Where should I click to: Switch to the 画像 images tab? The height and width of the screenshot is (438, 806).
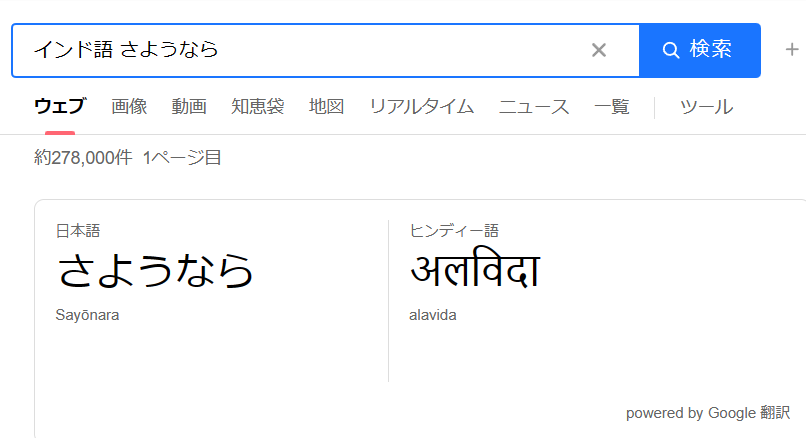point(129,107)
